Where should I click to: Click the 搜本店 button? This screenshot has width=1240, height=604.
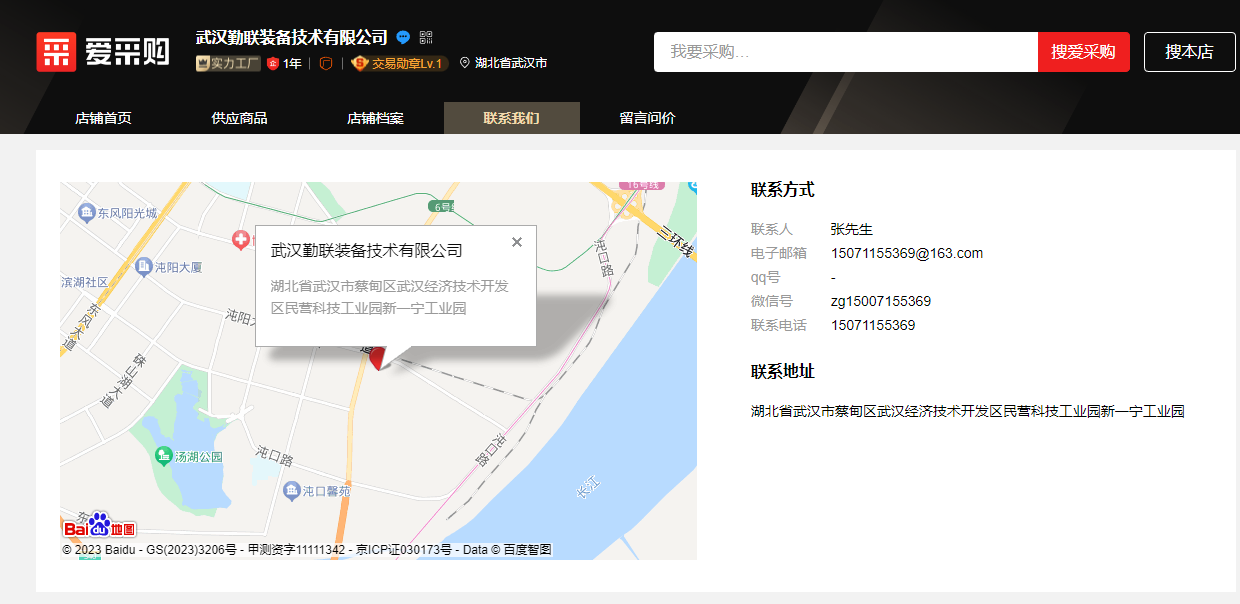click(x=1189, y=51)
